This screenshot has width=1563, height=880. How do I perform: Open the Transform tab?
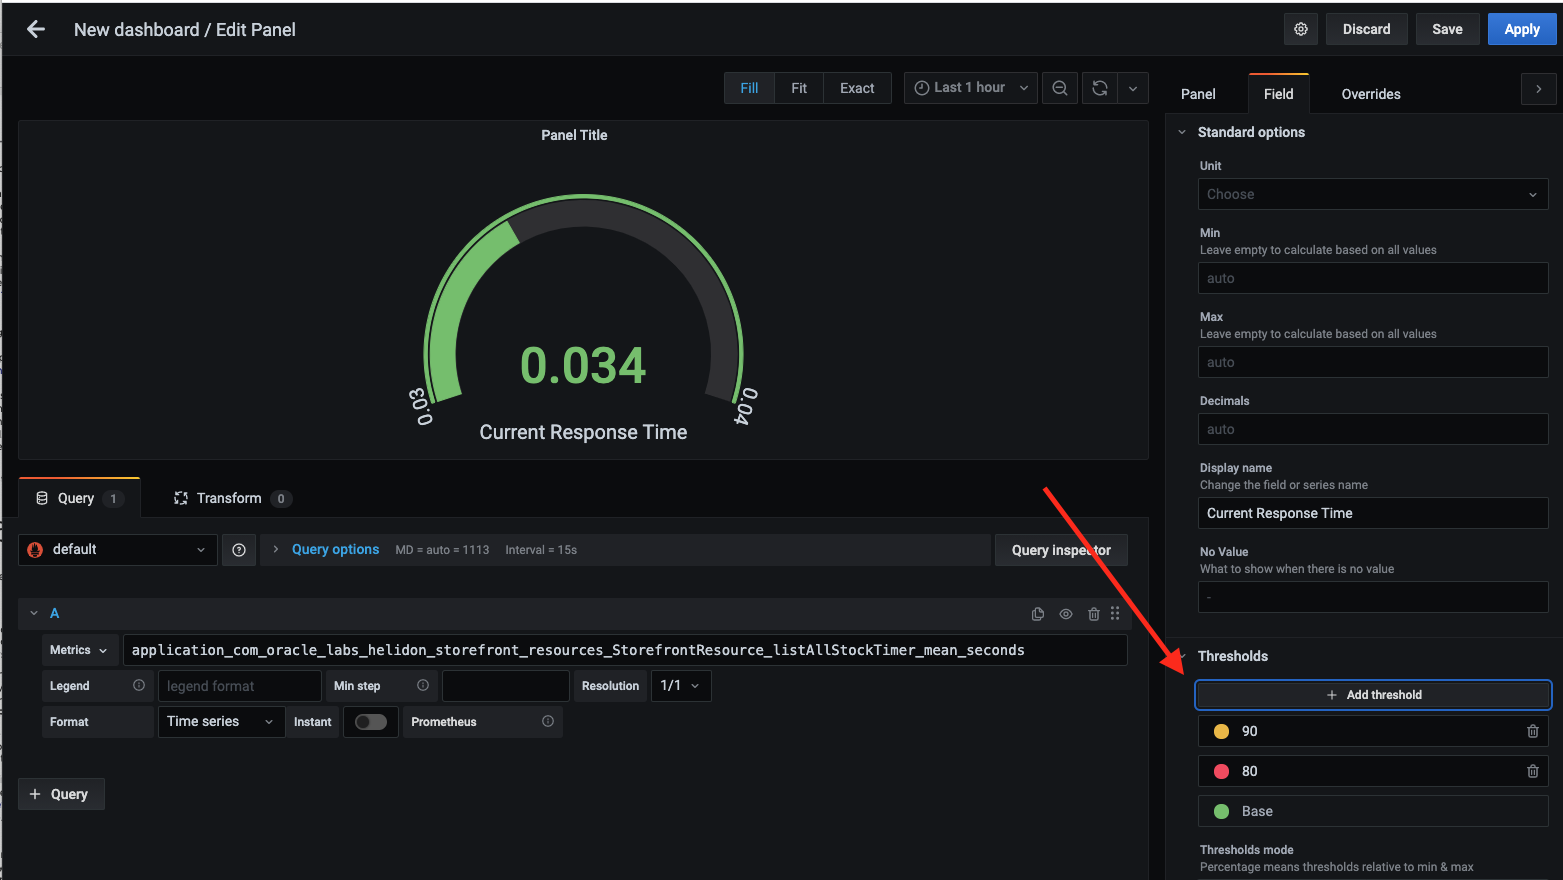click(x=232, y=498)
